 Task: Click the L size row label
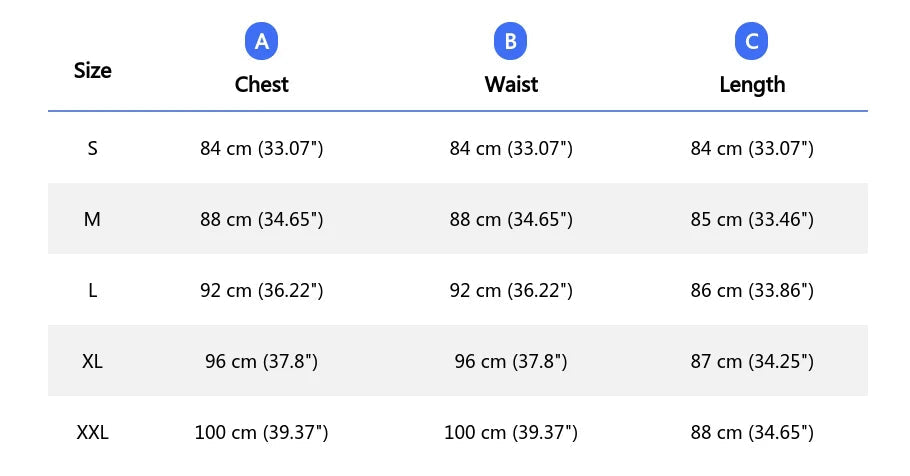pos(92,290)
